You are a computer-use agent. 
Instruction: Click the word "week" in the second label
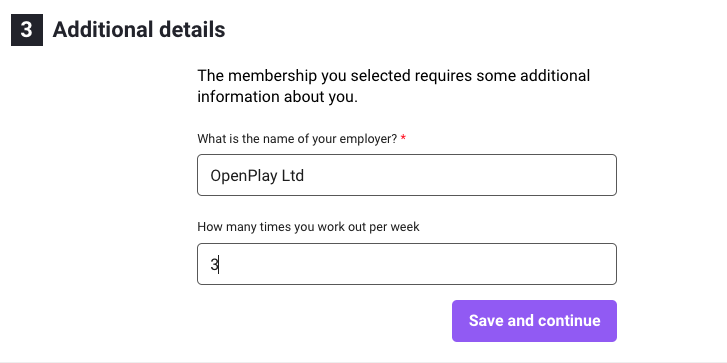[x=405, y=227]
